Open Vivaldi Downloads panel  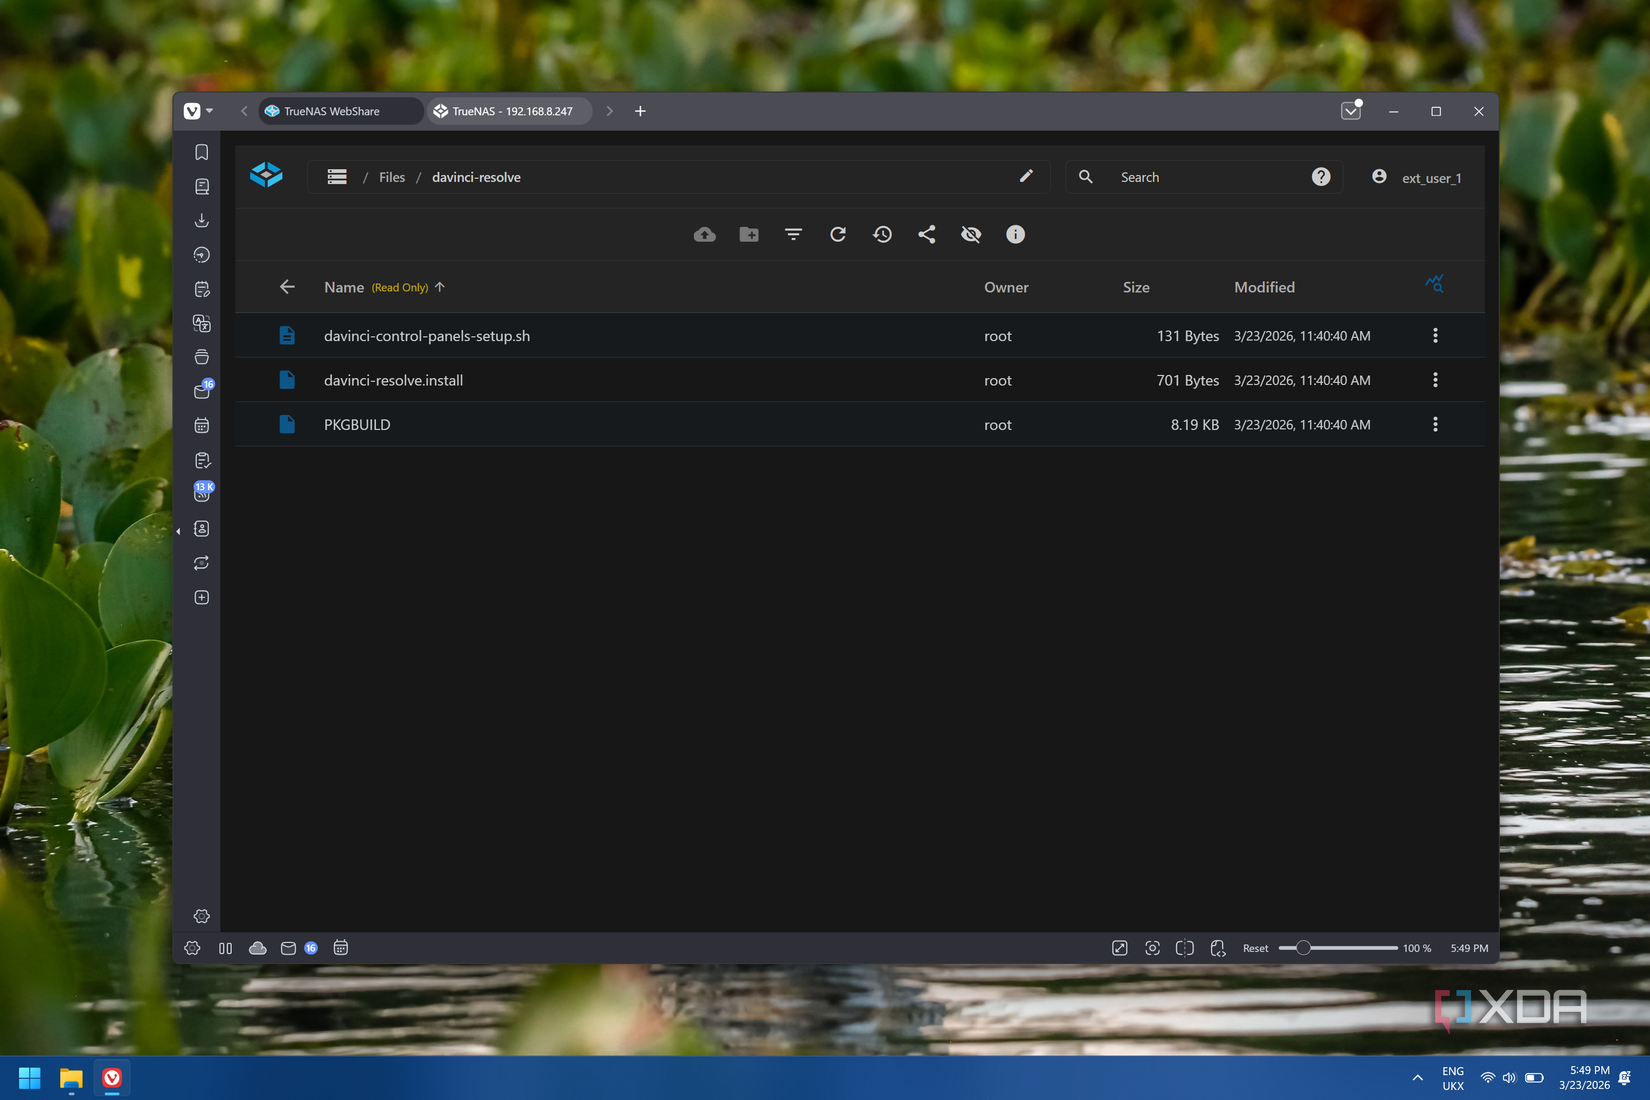201,220
